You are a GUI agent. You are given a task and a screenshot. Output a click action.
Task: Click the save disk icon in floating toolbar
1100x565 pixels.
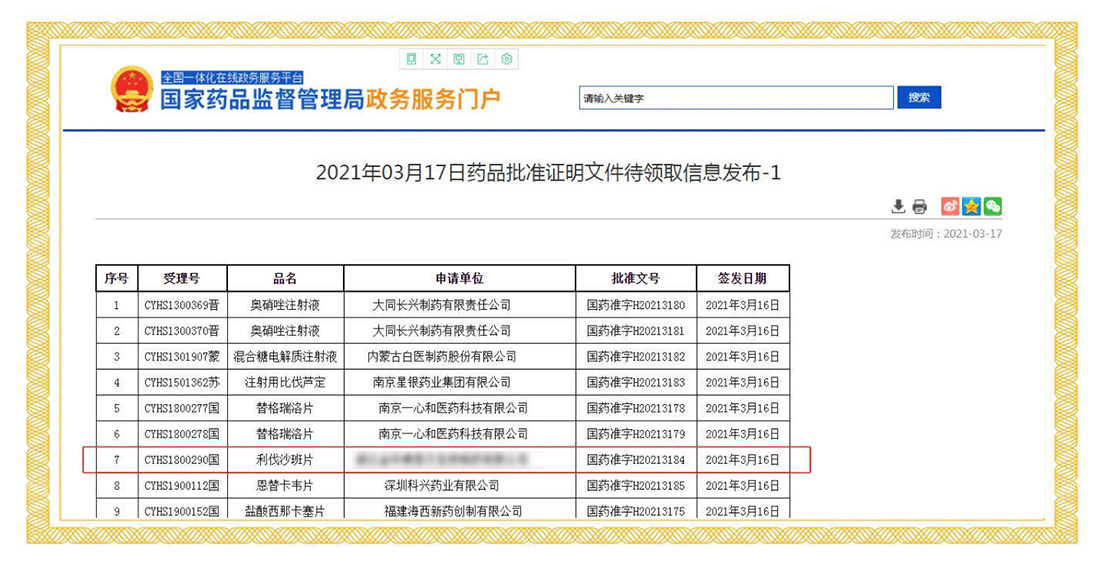[x=459, y=59]
